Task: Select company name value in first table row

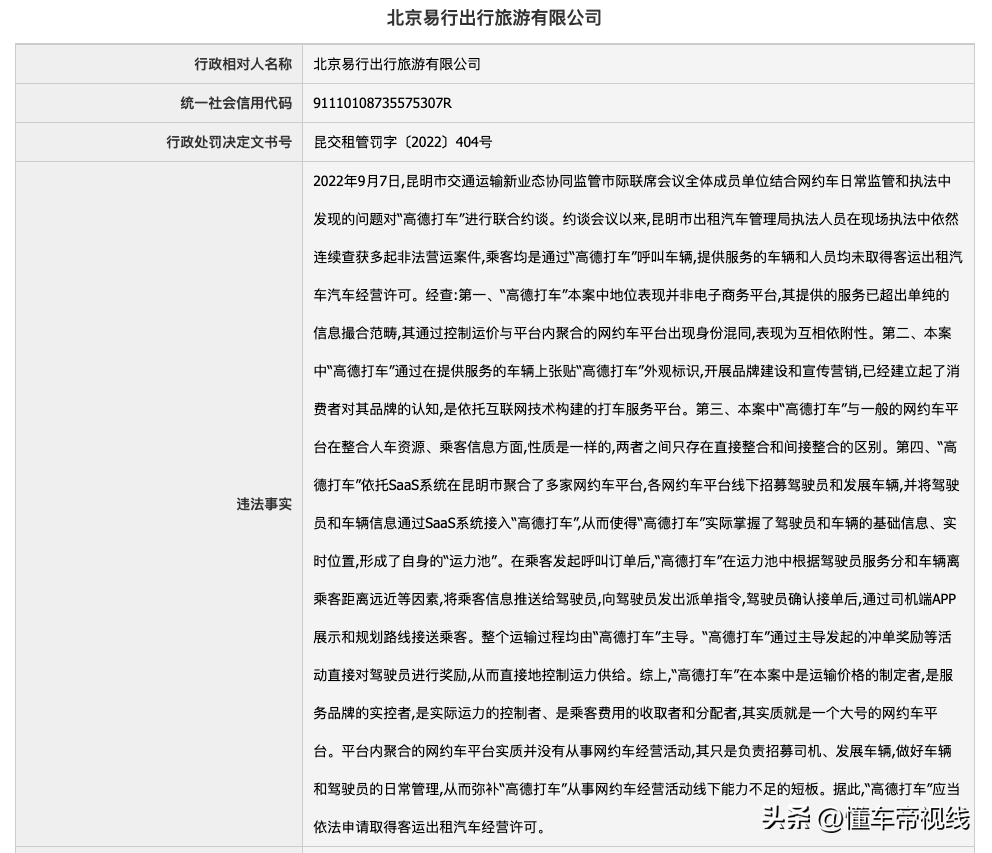Action: [397, 64]
